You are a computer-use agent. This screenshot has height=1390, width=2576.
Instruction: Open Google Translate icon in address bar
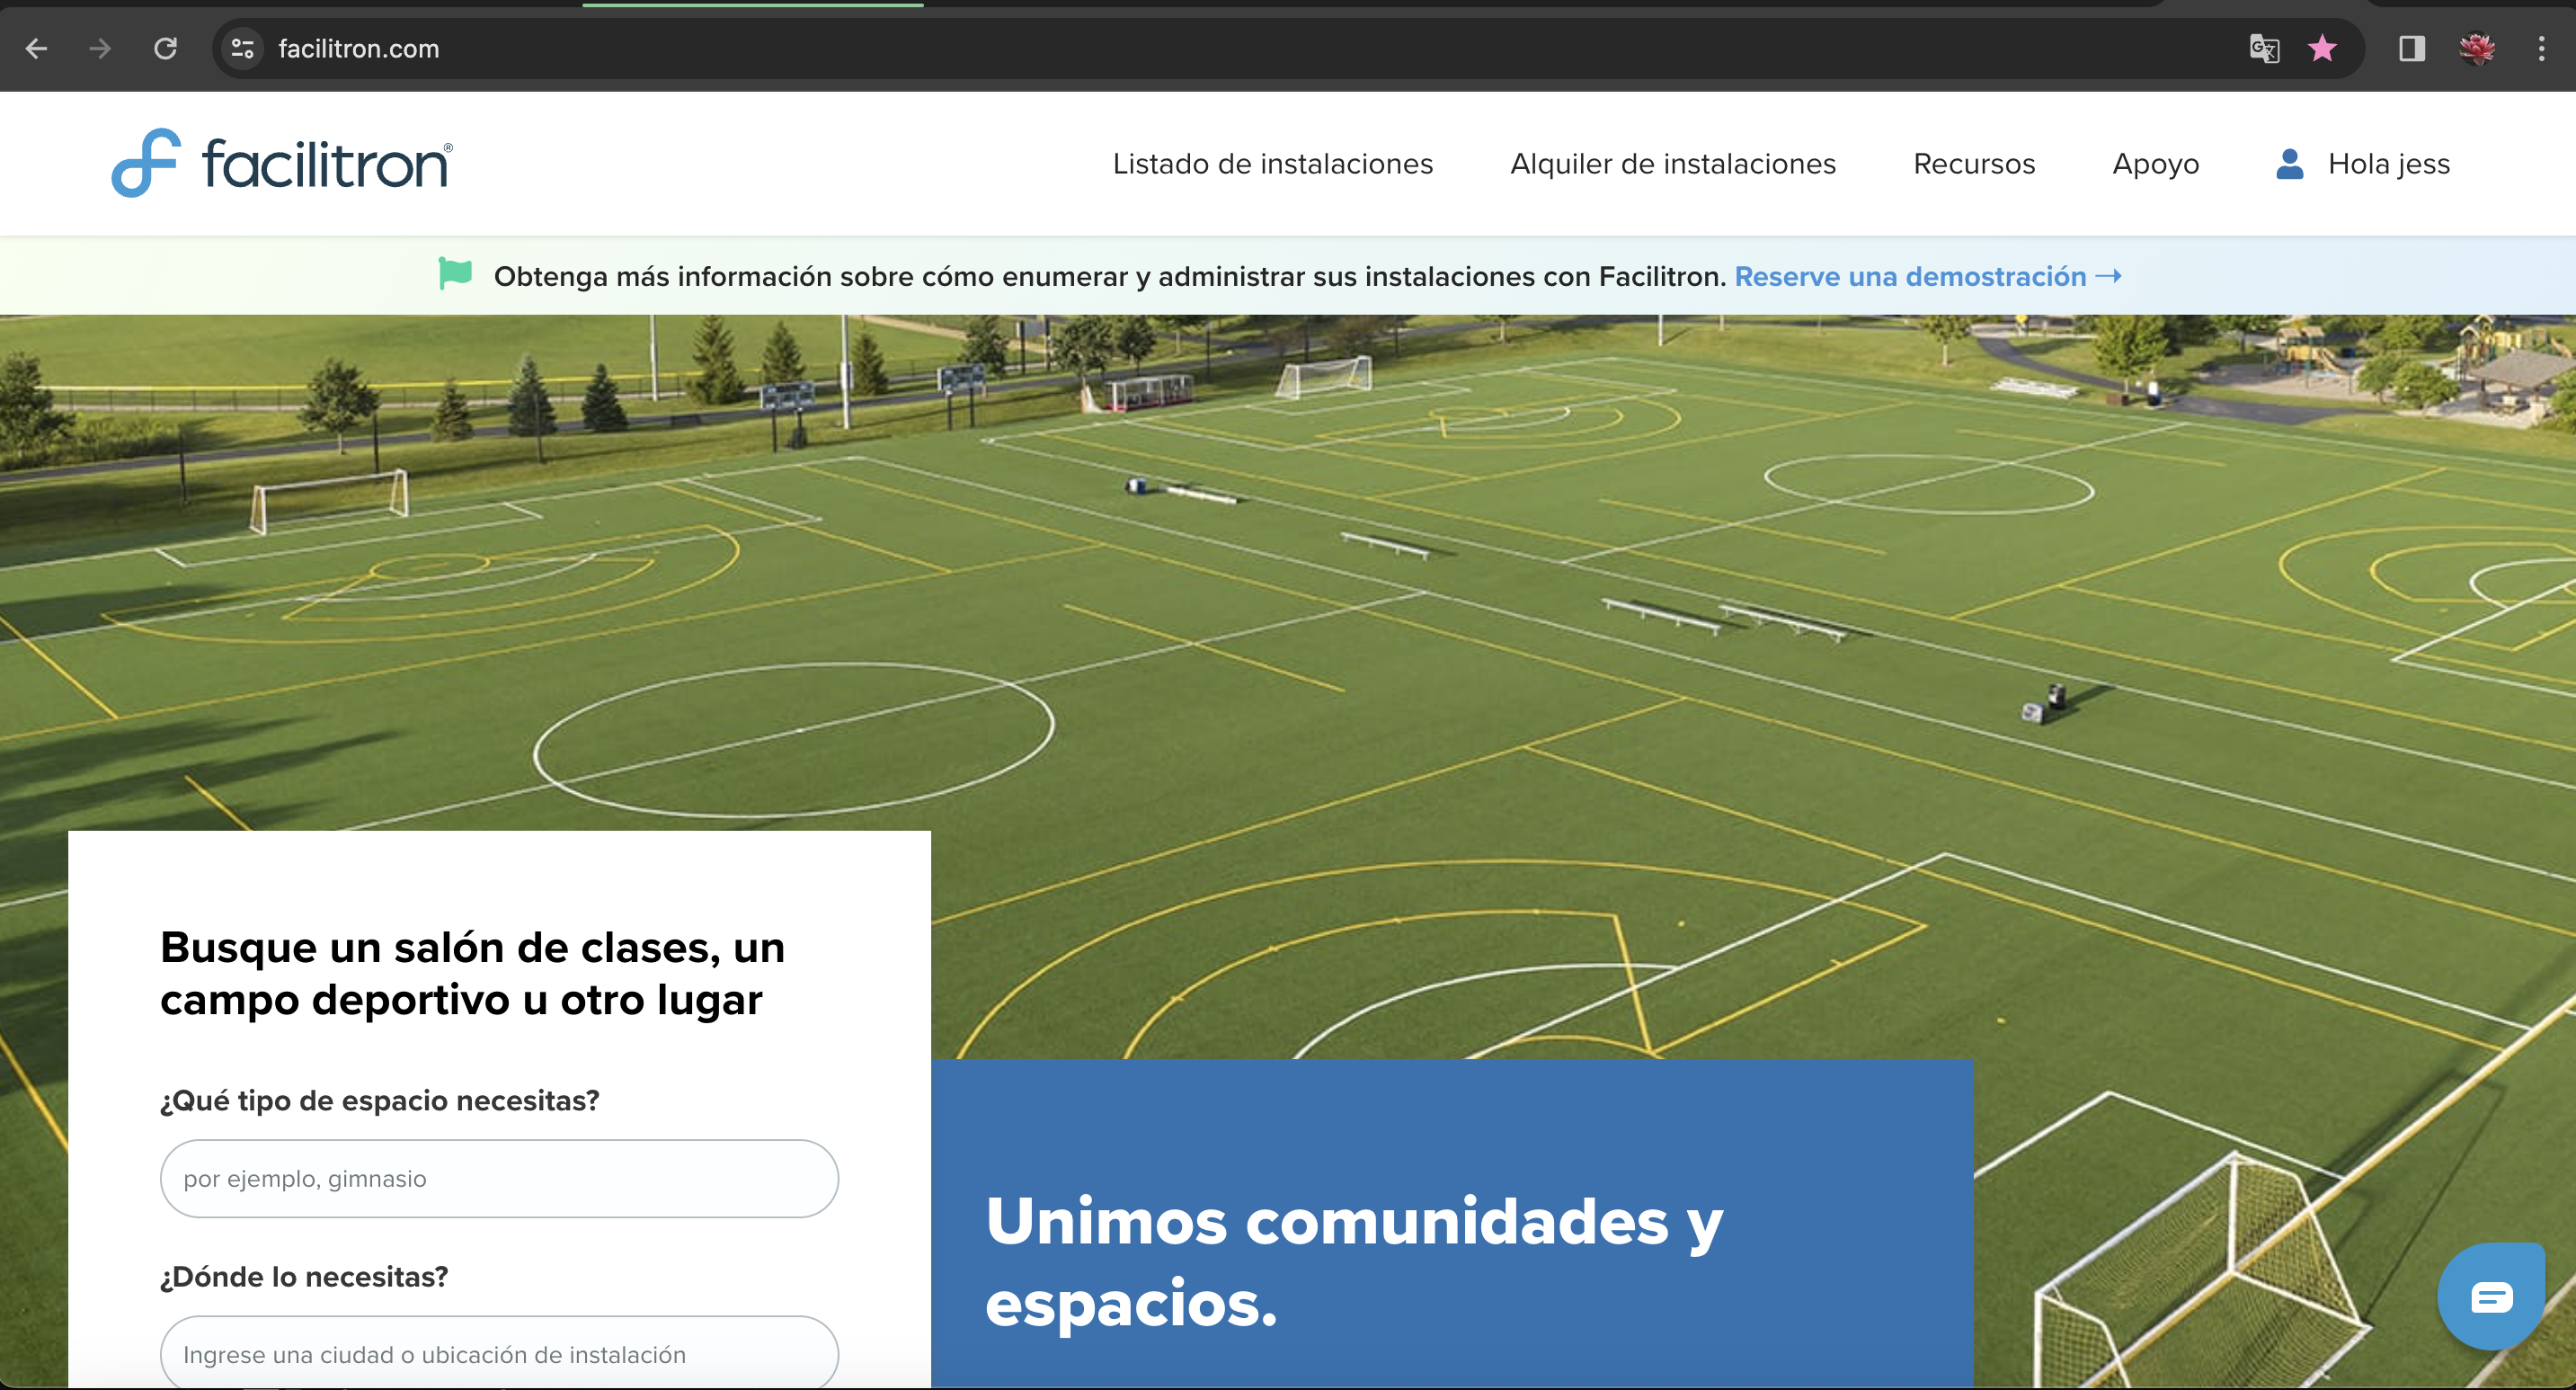click(x=2263, y=48)
